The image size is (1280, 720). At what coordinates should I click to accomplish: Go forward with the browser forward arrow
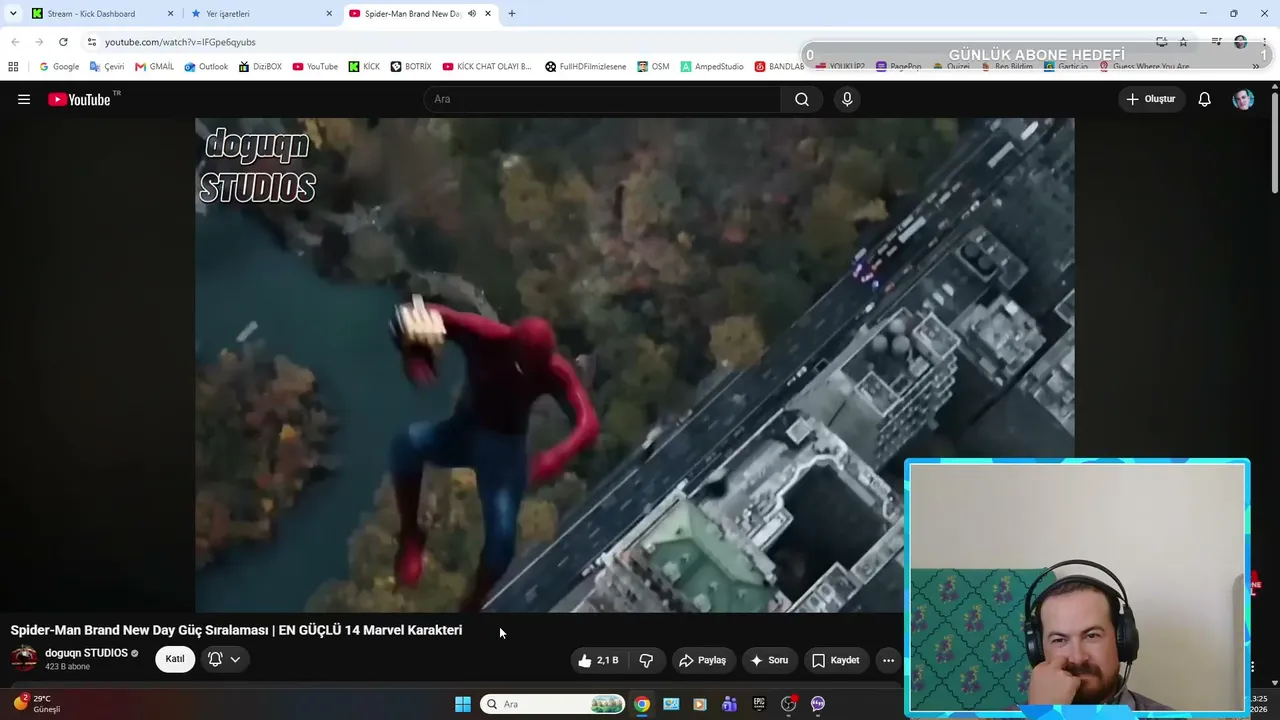tap(39, 42)
